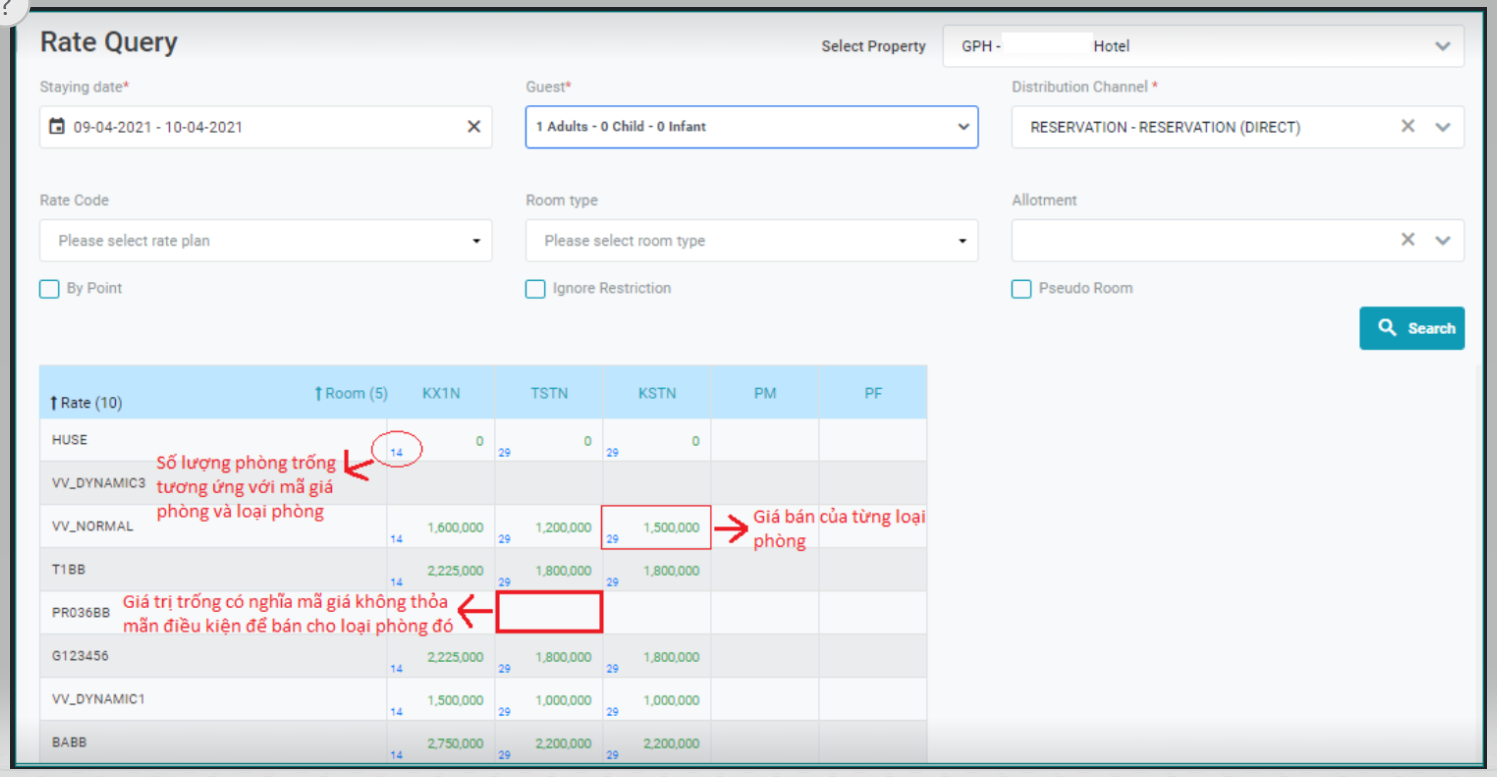Clear the staying date with X icon
Screen dimensions: 1497x777
click(x=474, y=127)
